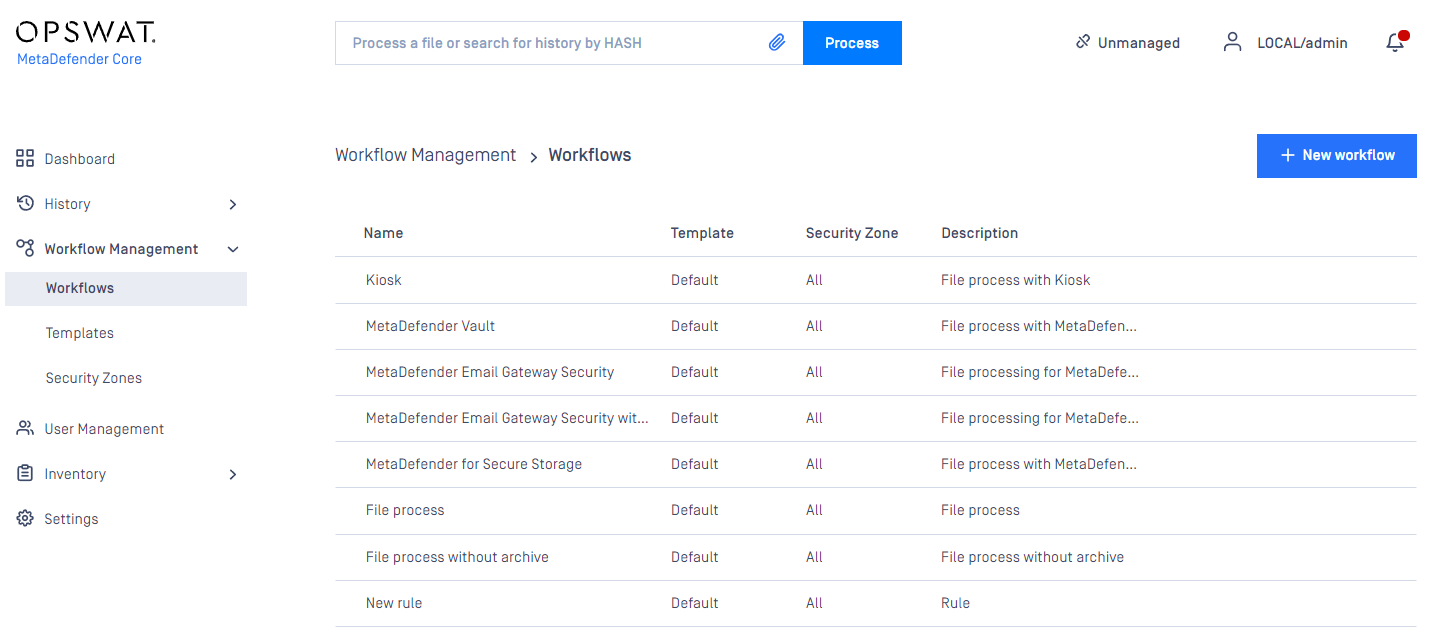Click Default template in Kiosk row
This screenshot has width=1429, height=642.
[694, 280]
